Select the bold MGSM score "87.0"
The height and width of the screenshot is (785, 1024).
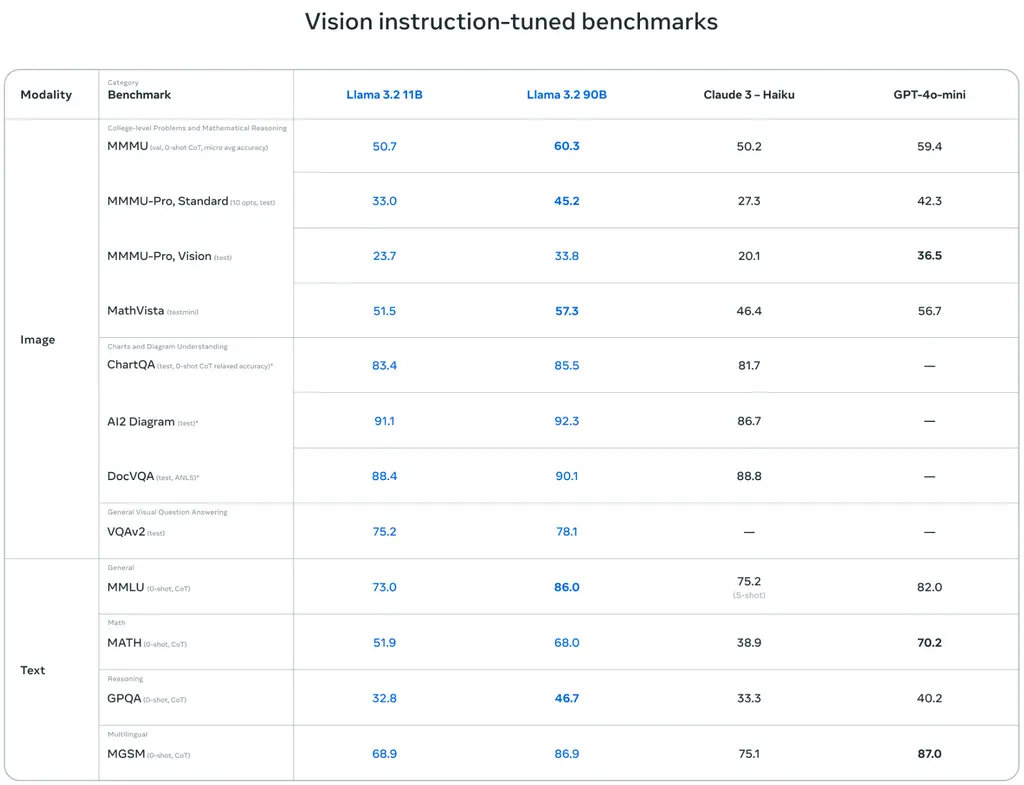(x=929, y=754)
